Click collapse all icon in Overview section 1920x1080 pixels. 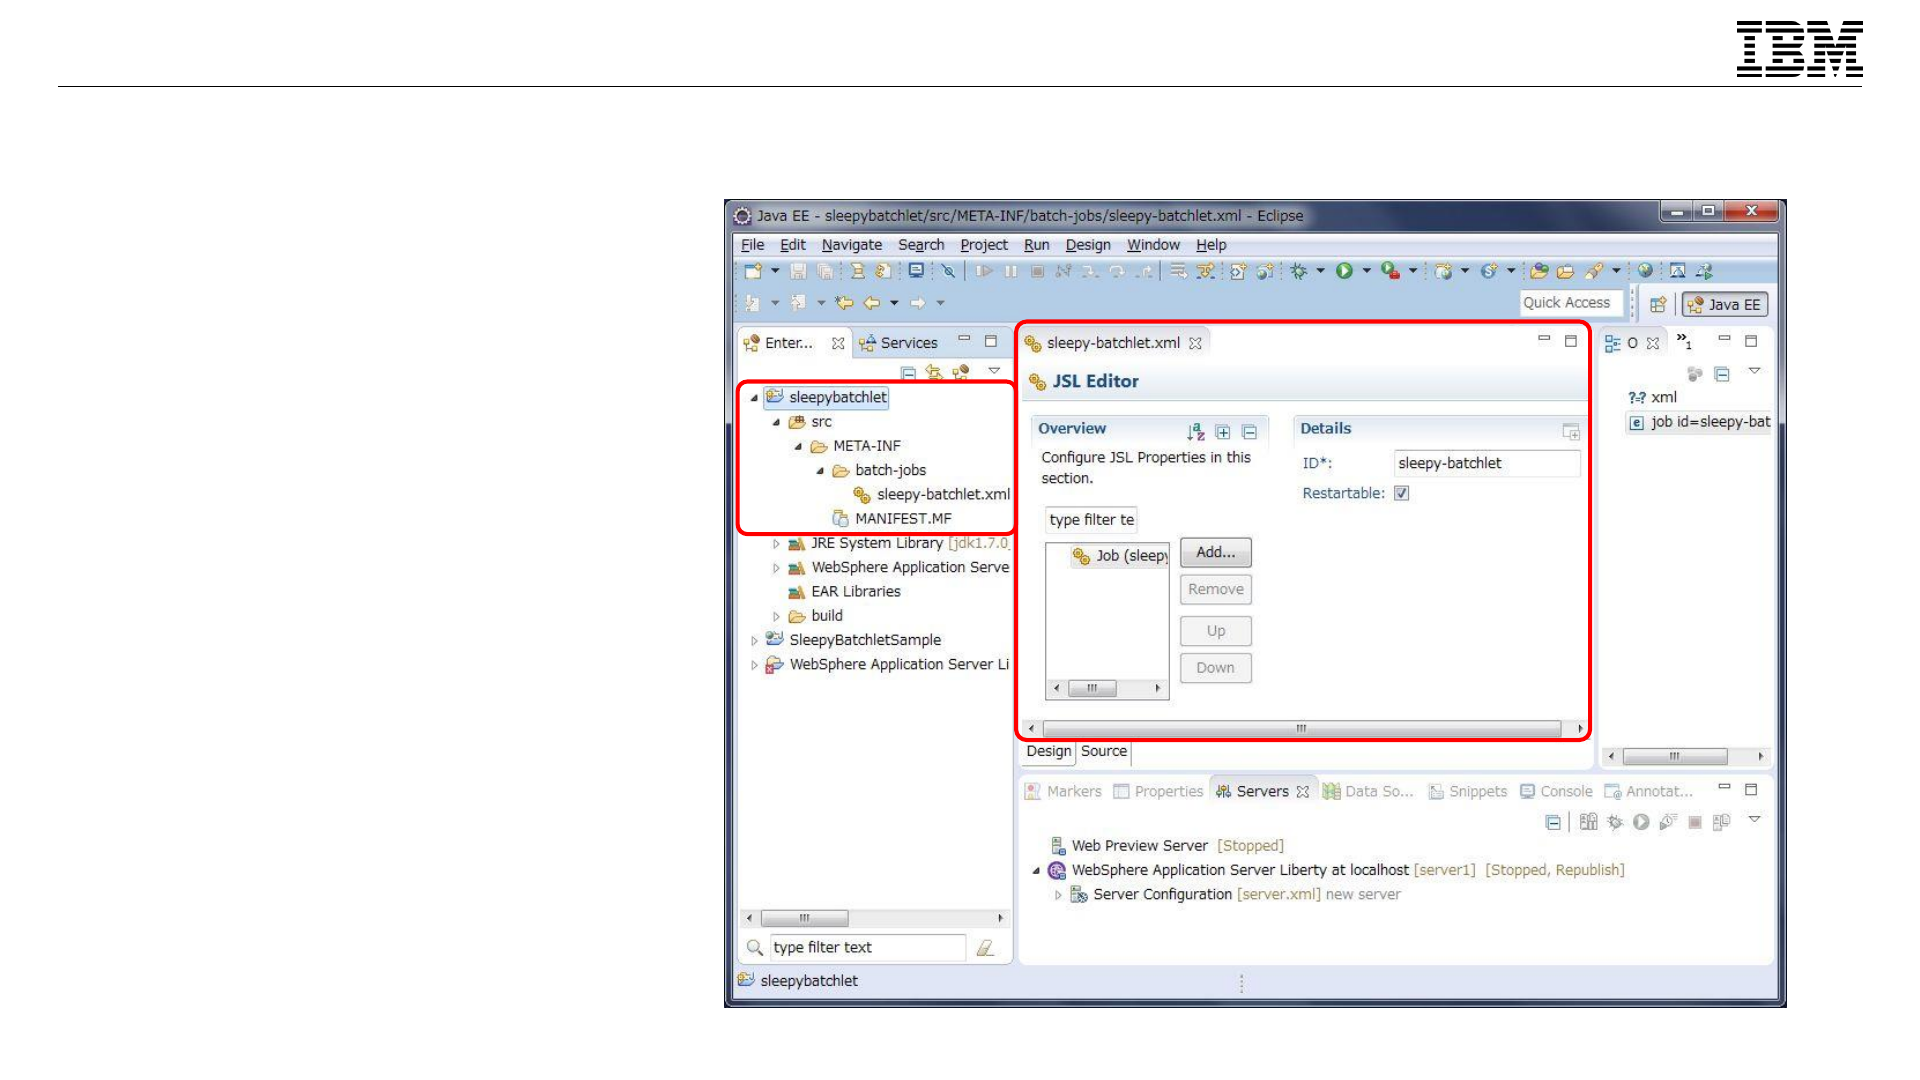pyautogui.click(x=1249, y=432)
